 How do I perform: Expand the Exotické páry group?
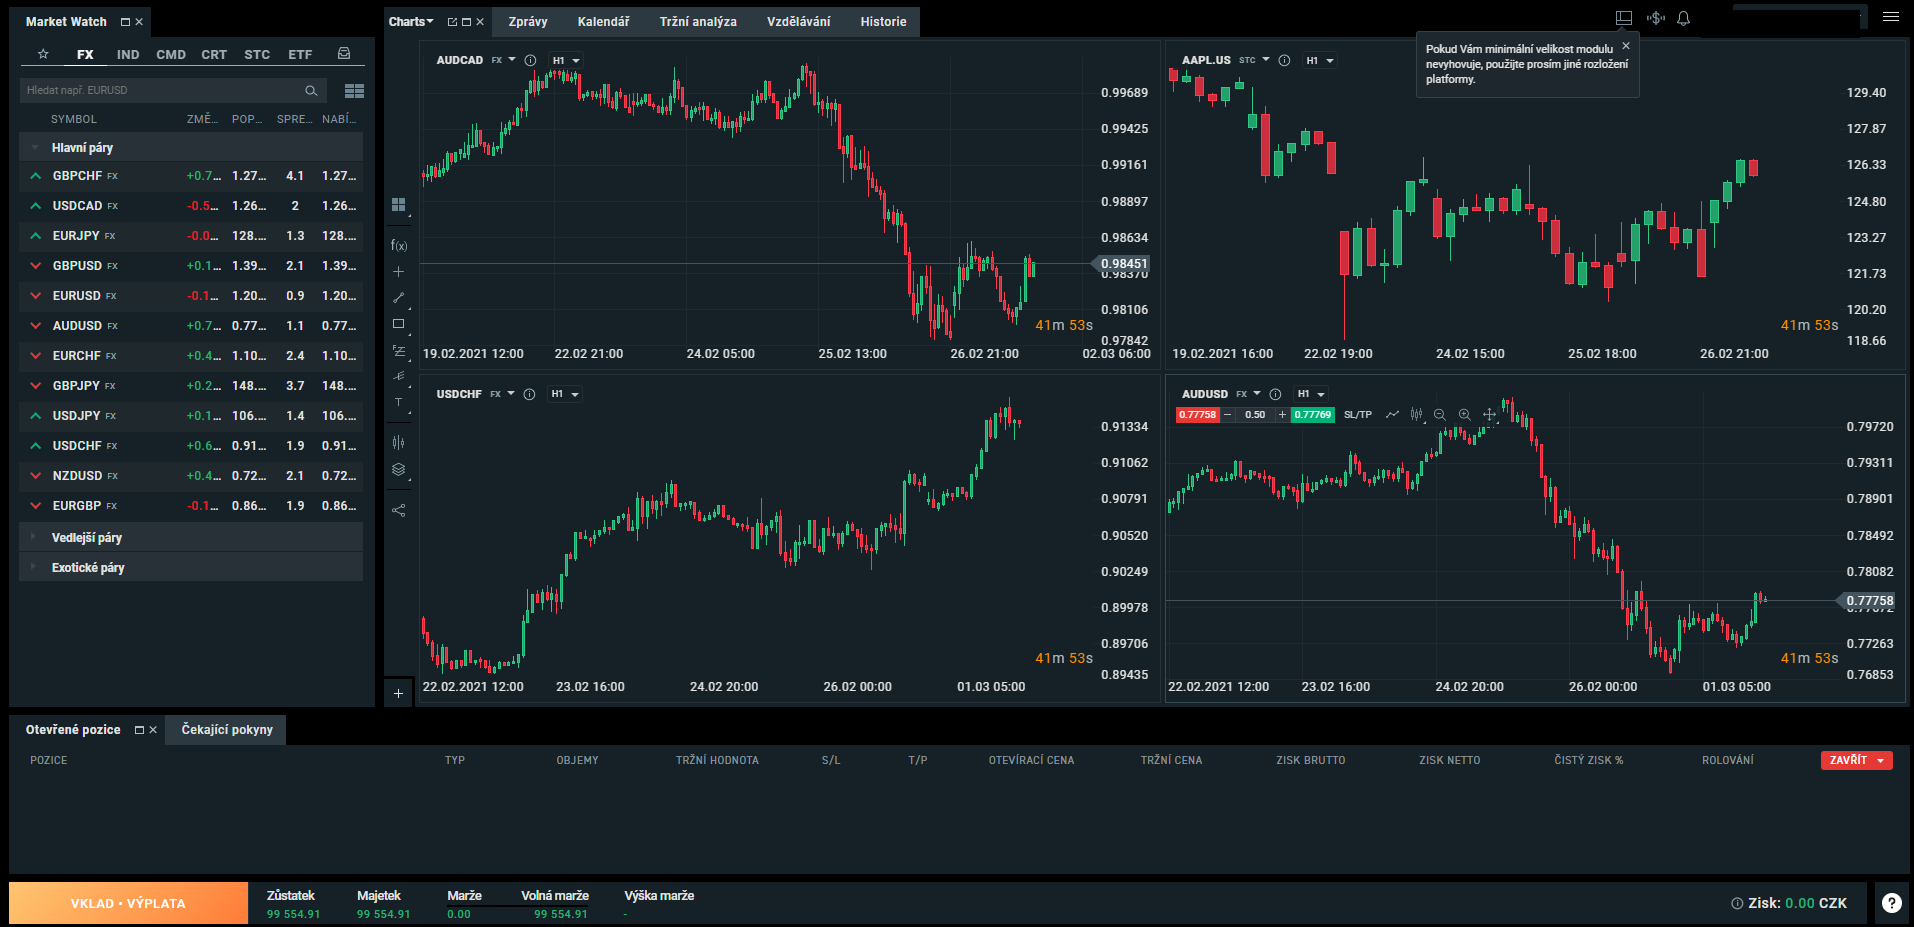191,567
